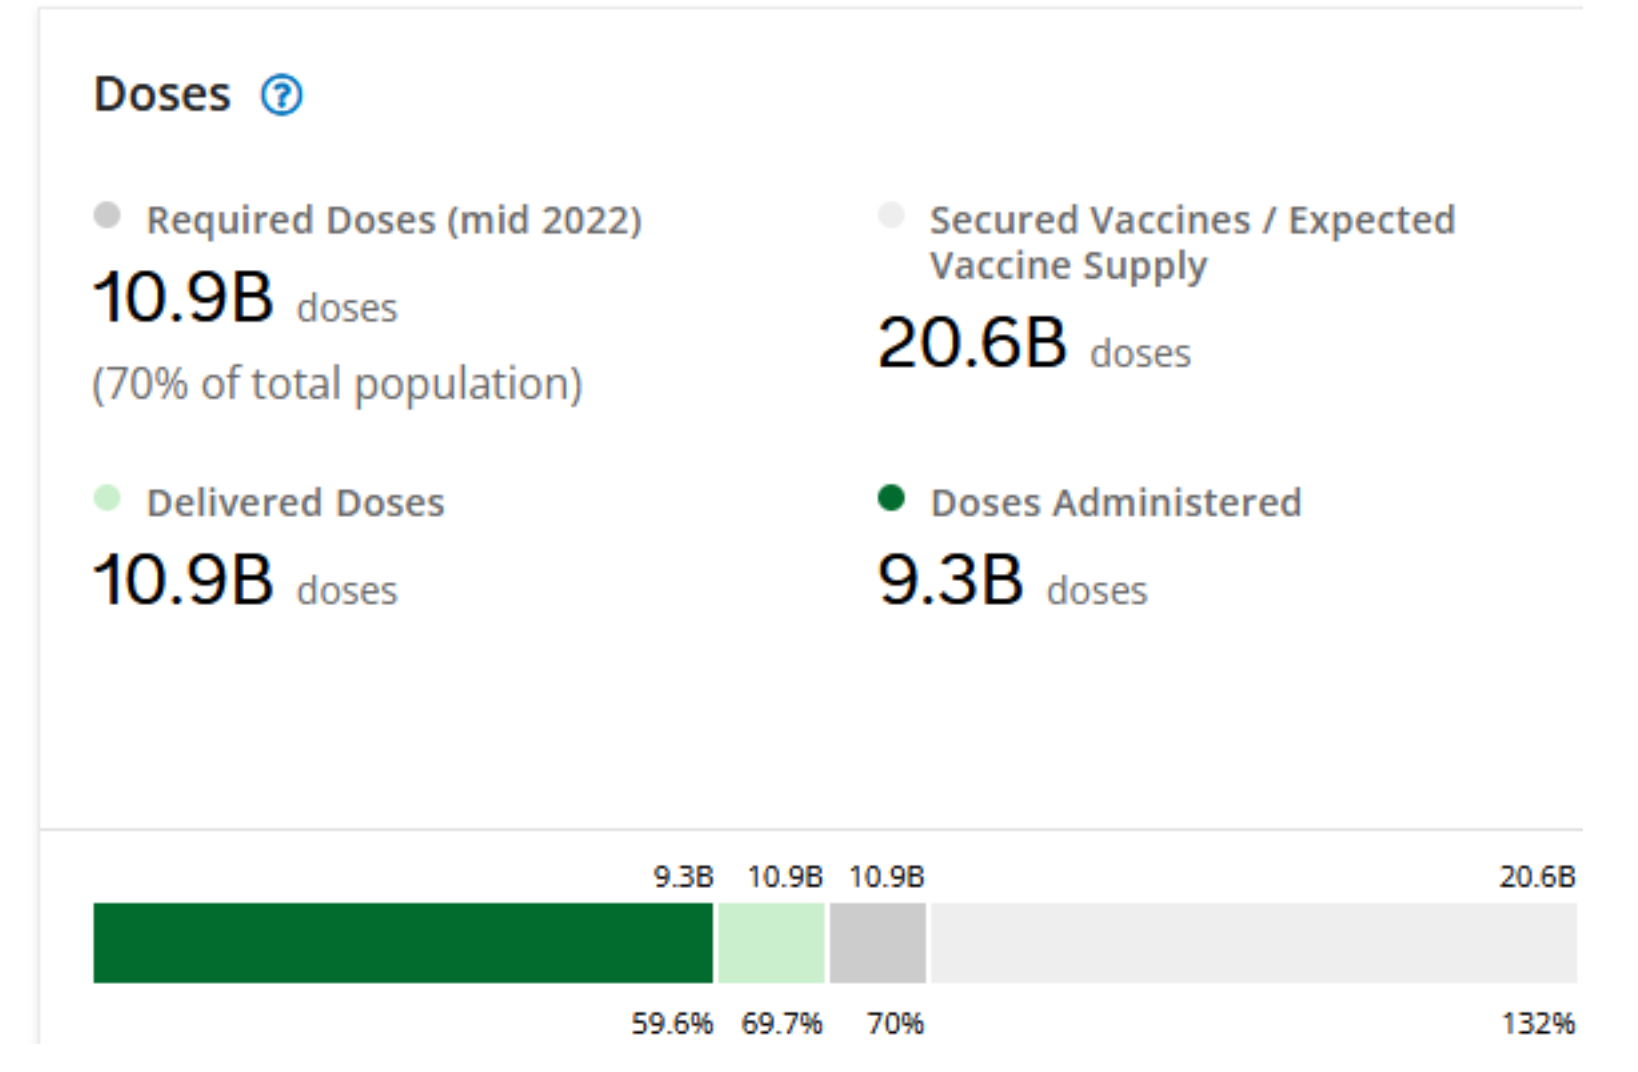Select the light green delivered bar segment
The width and height of the screenshot is (1638, 1072).
(771, 943)
